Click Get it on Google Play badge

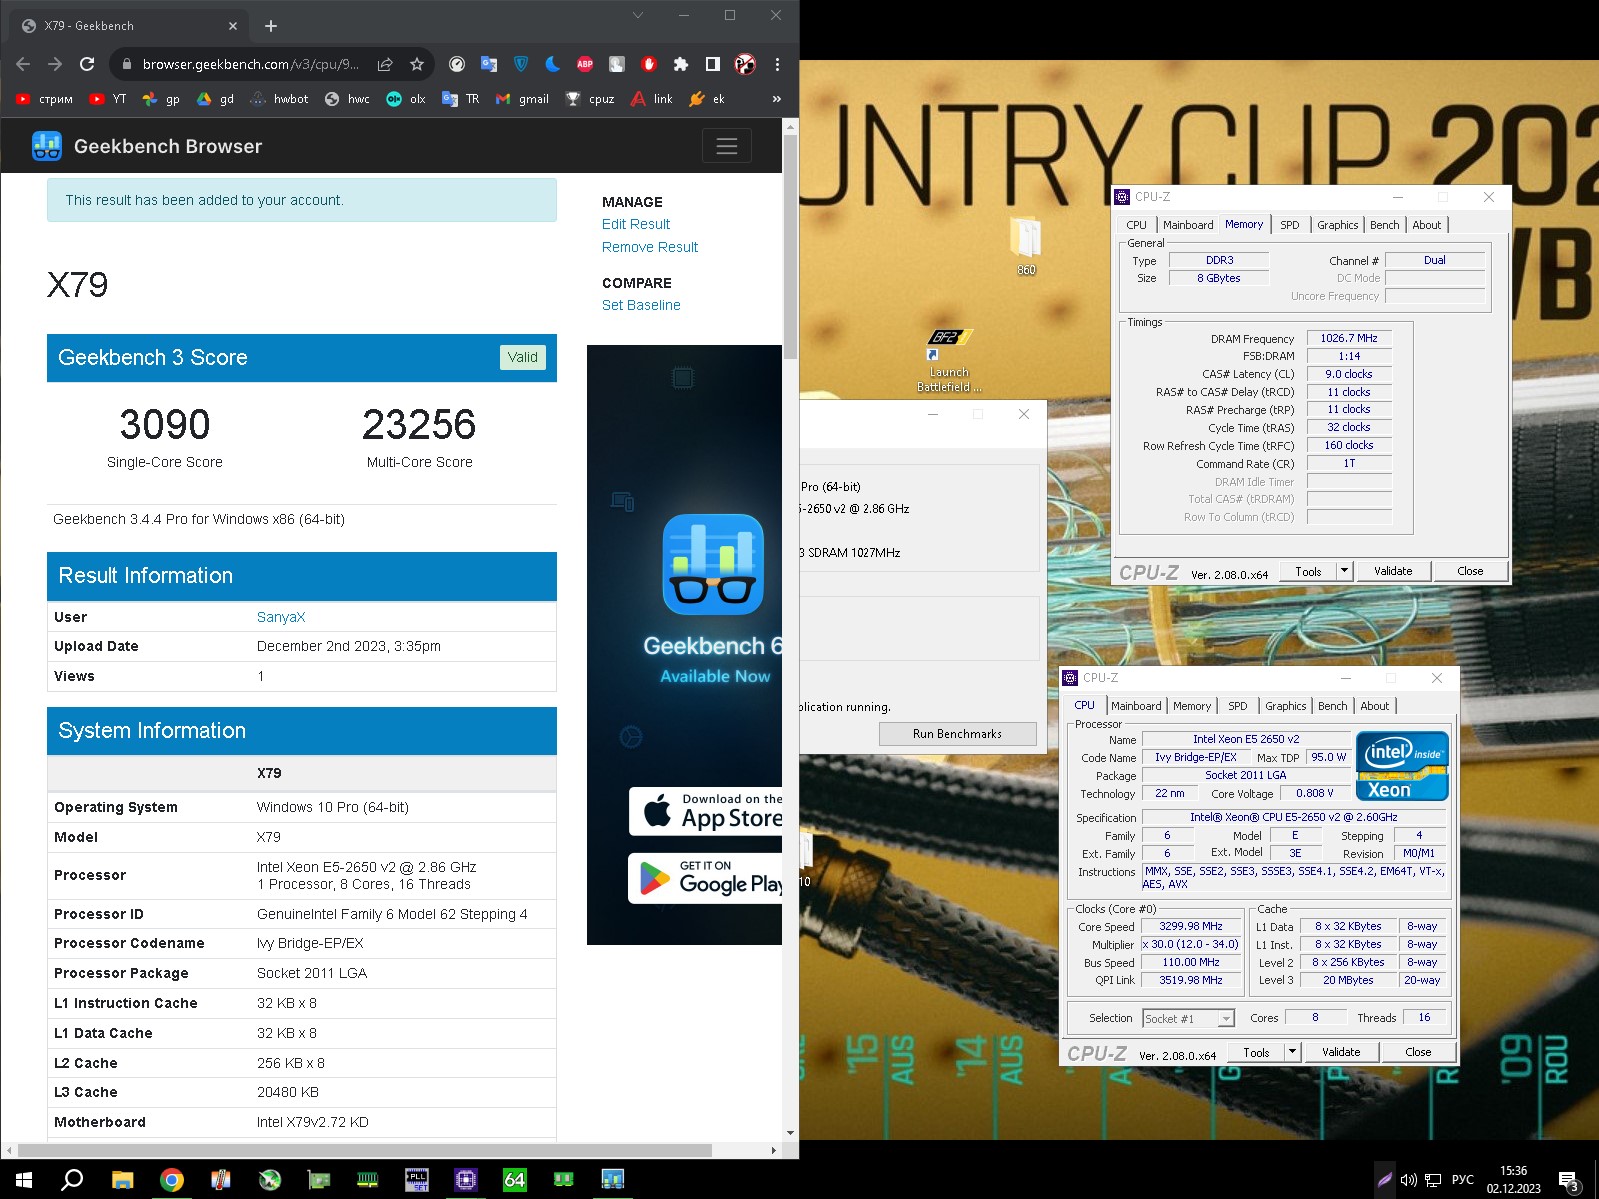[x=705, y=878]
